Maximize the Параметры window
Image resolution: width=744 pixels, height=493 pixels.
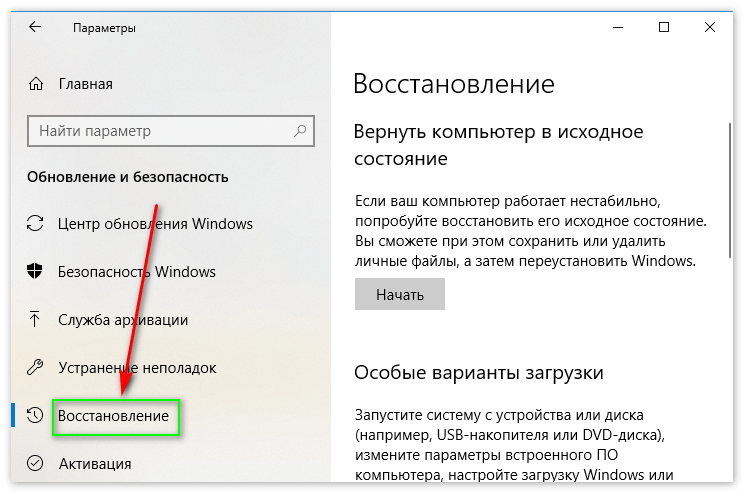pyautogui.click(x=664, y=28)
